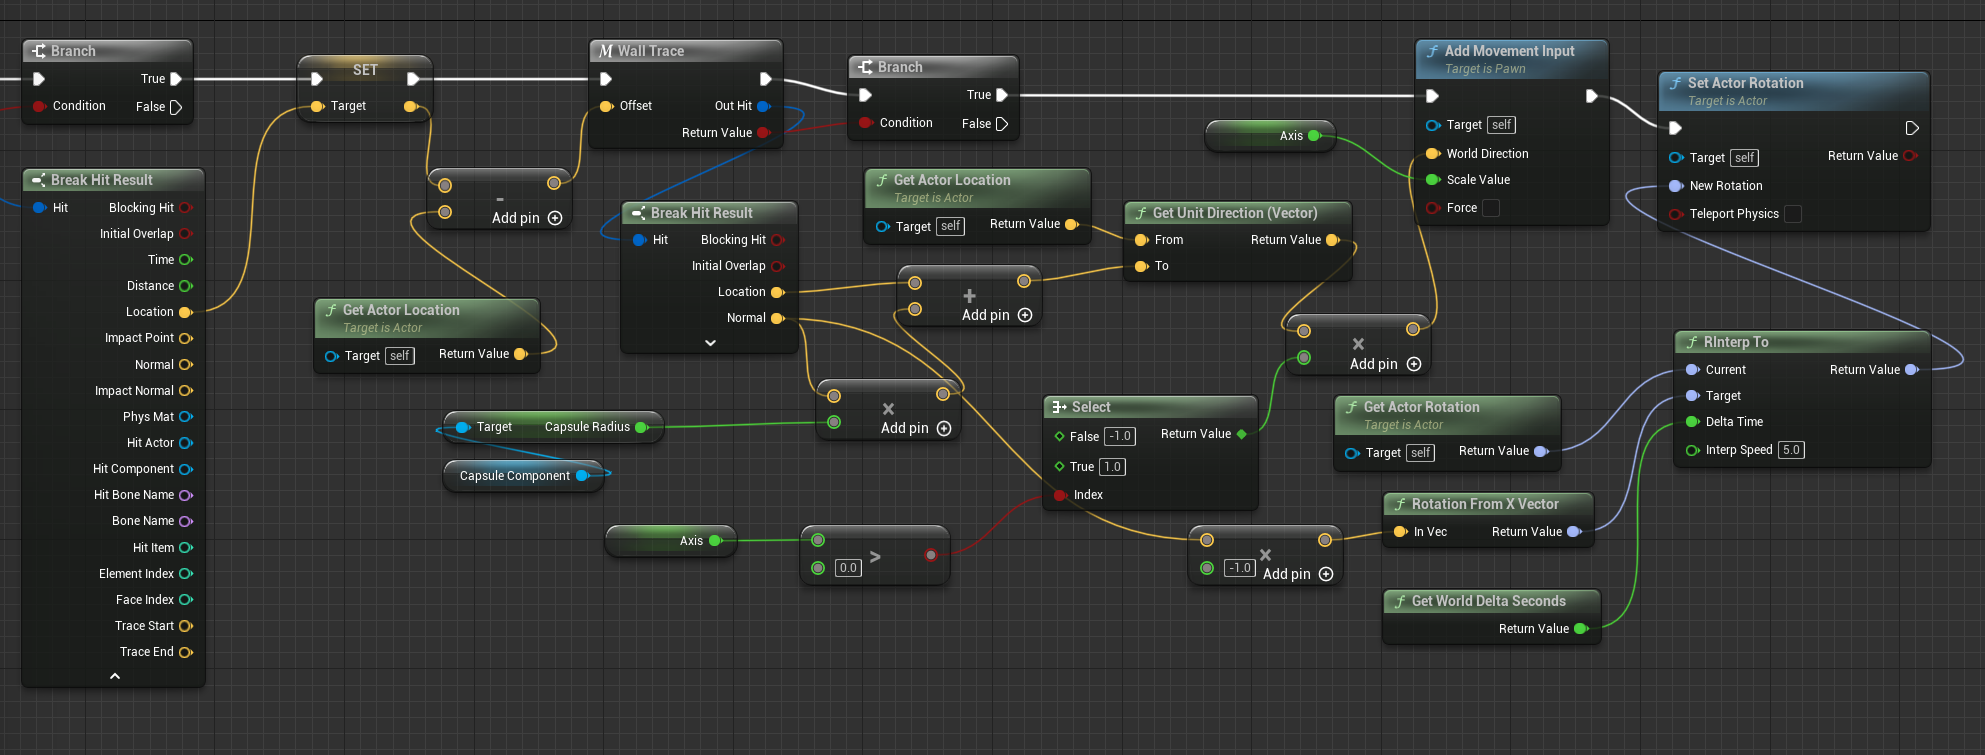Click the Index pin on Select node
This screenshot has height=755, width=1985.
click(1060, 495)
